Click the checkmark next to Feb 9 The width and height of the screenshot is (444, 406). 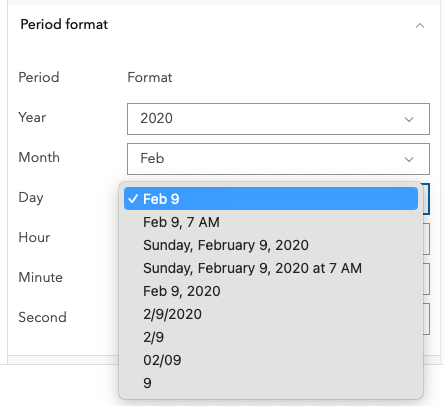click(x=133, y=199)
